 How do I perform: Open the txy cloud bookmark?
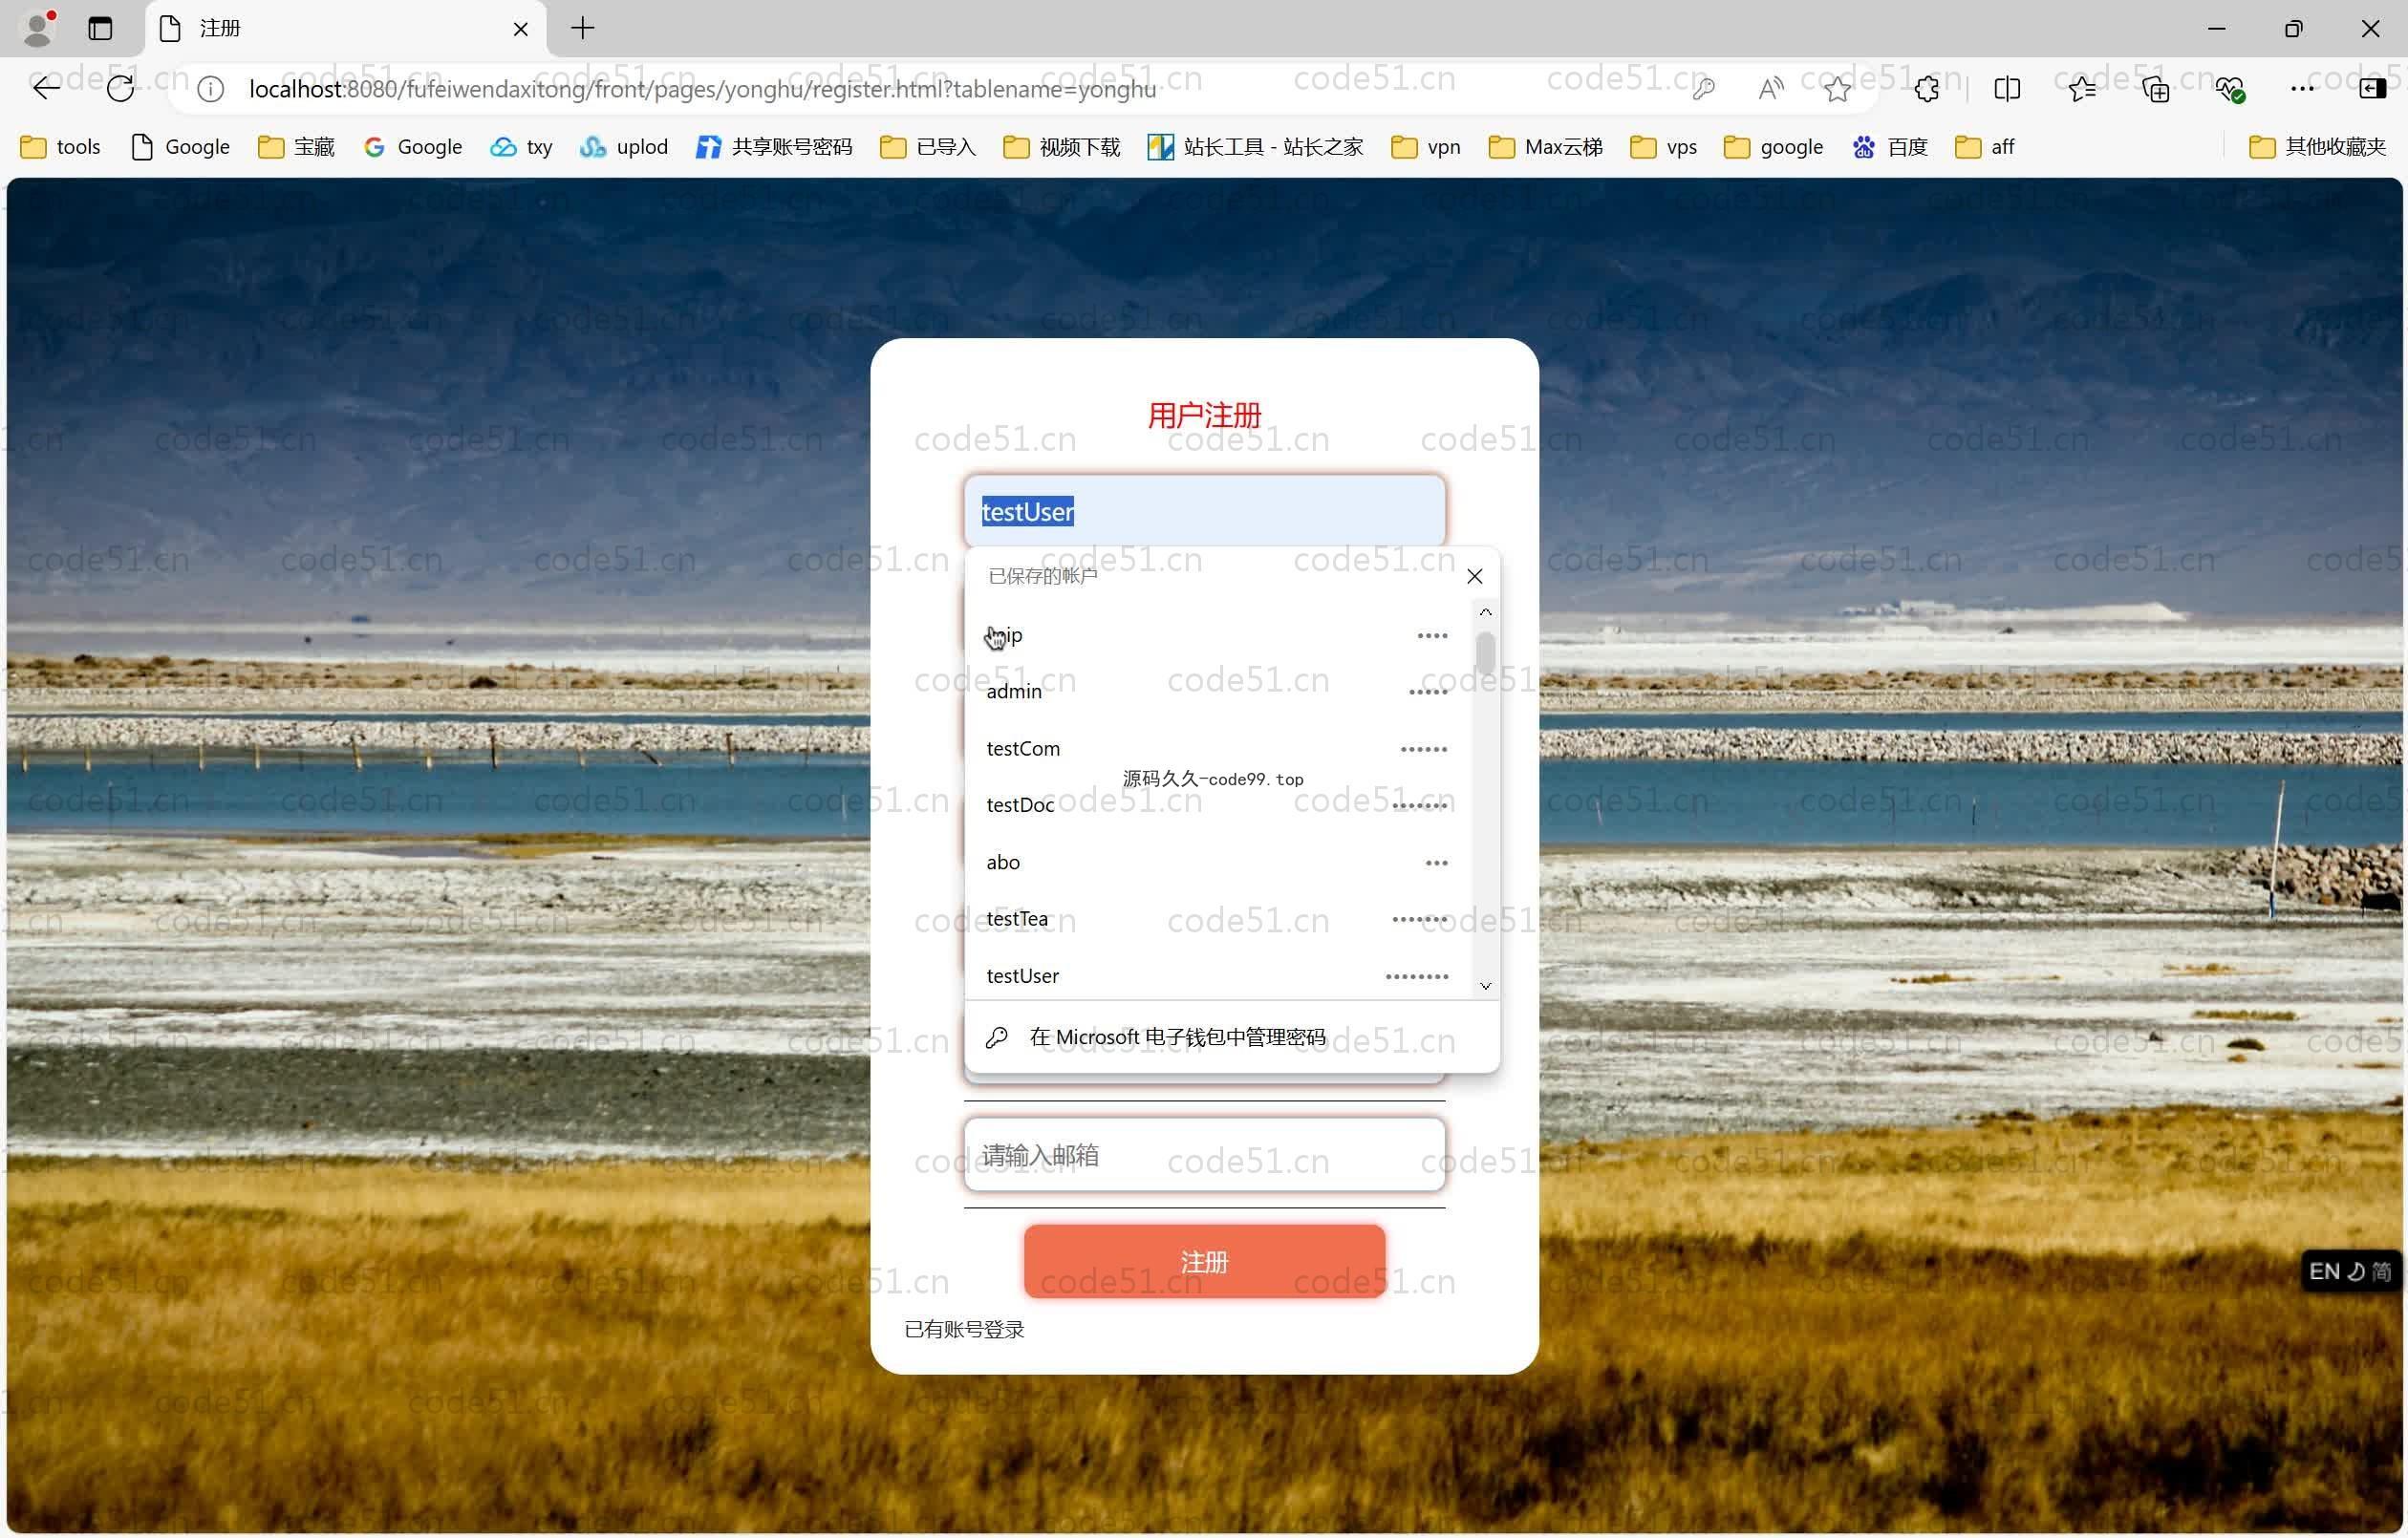[x=521, y=147]
